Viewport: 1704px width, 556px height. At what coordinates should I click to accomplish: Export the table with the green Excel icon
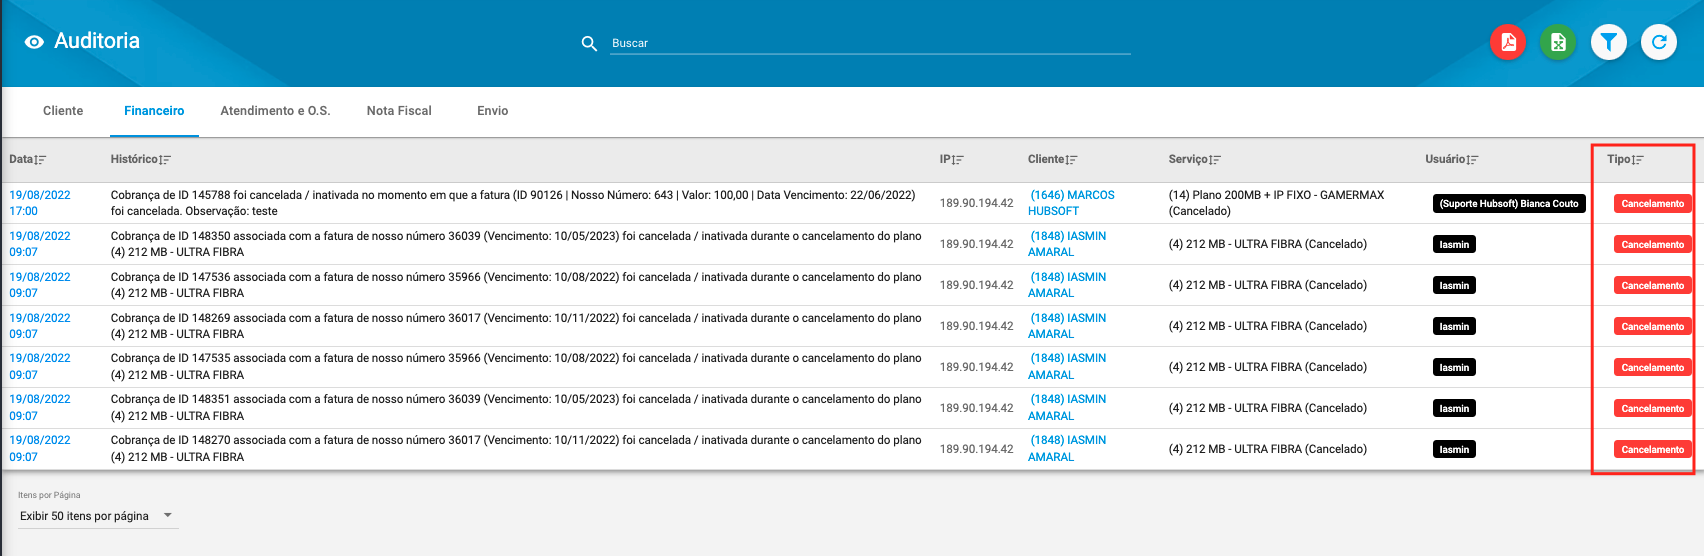coord(1558,42)
